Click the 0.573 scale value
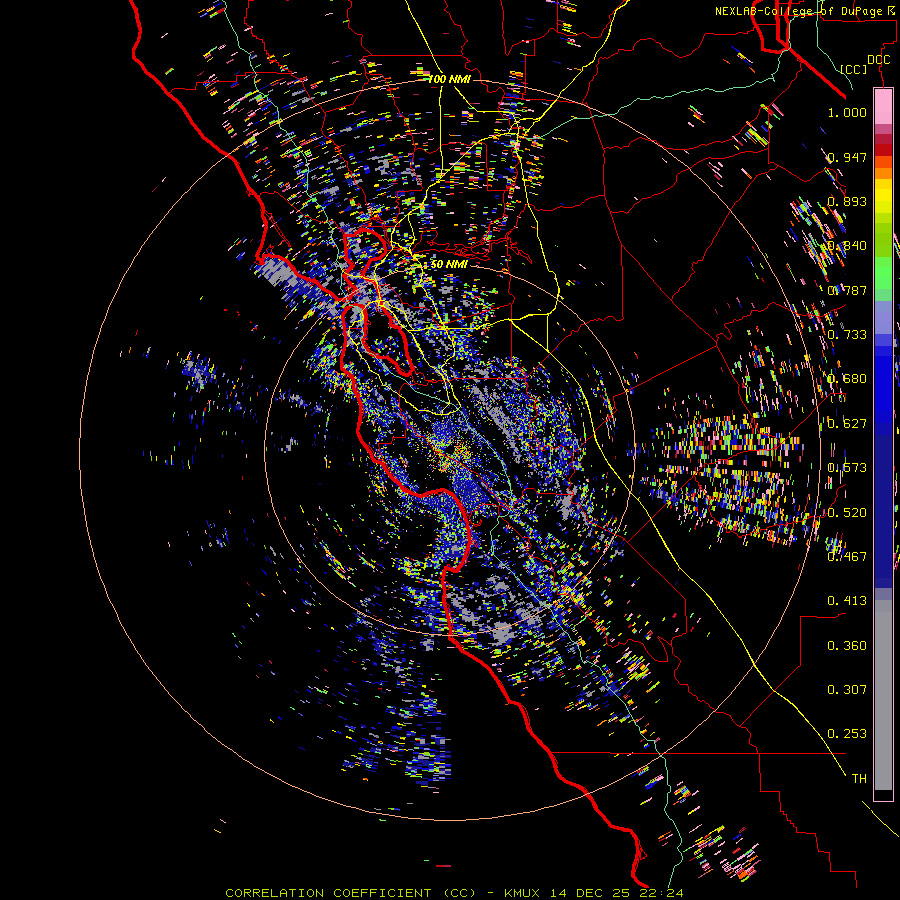Screen dimensions: 900x900 click(x=847, y=468)
